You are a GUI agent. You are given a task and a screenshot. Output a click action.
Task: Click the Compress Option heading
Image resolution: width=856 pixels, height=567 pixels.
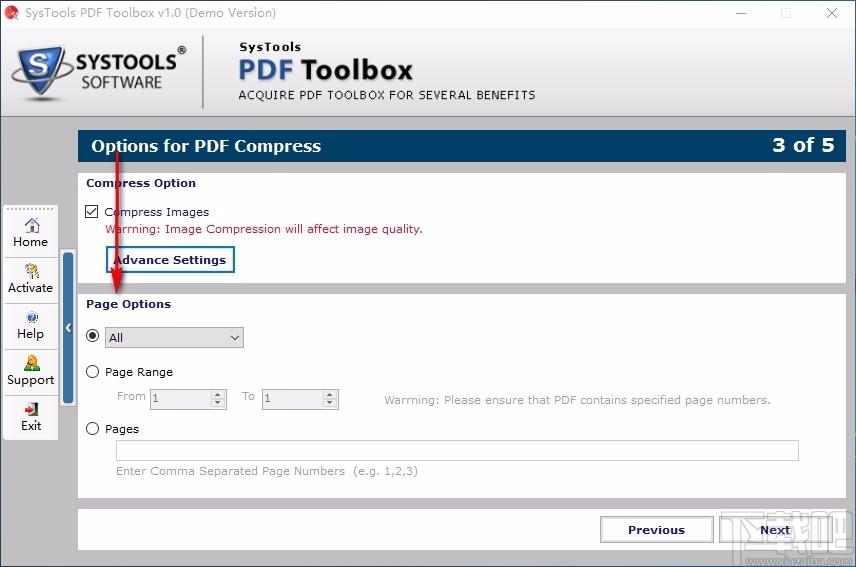tap(141, 183)
